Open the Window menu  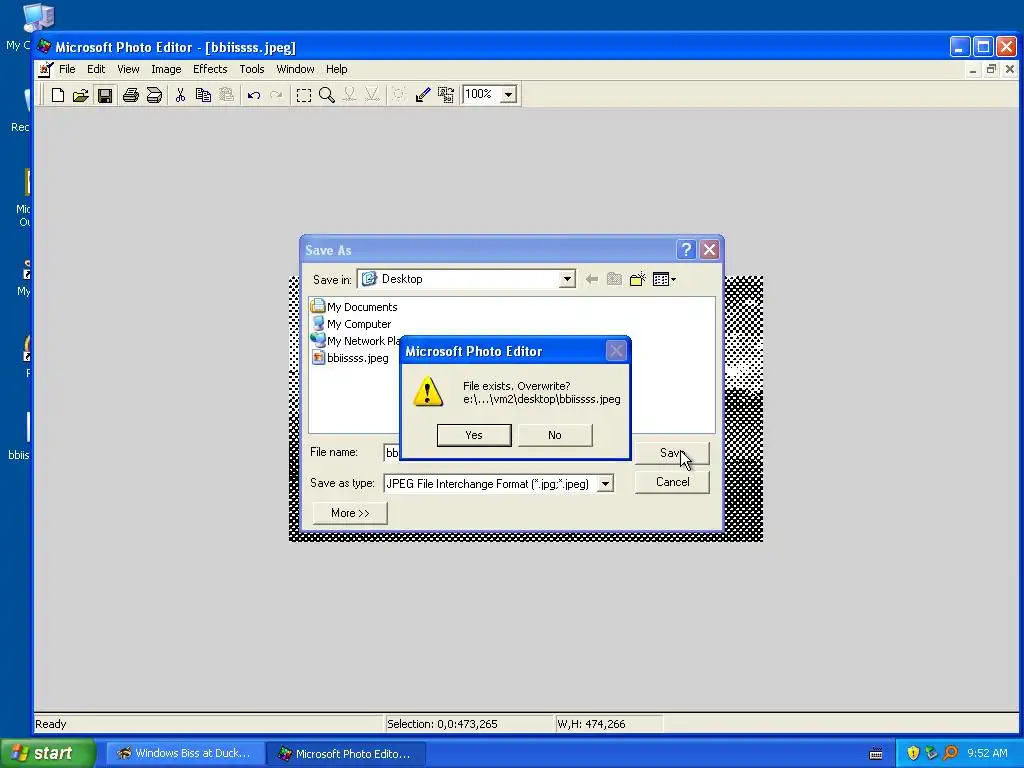pyautogui.click(x=295, y=69)
